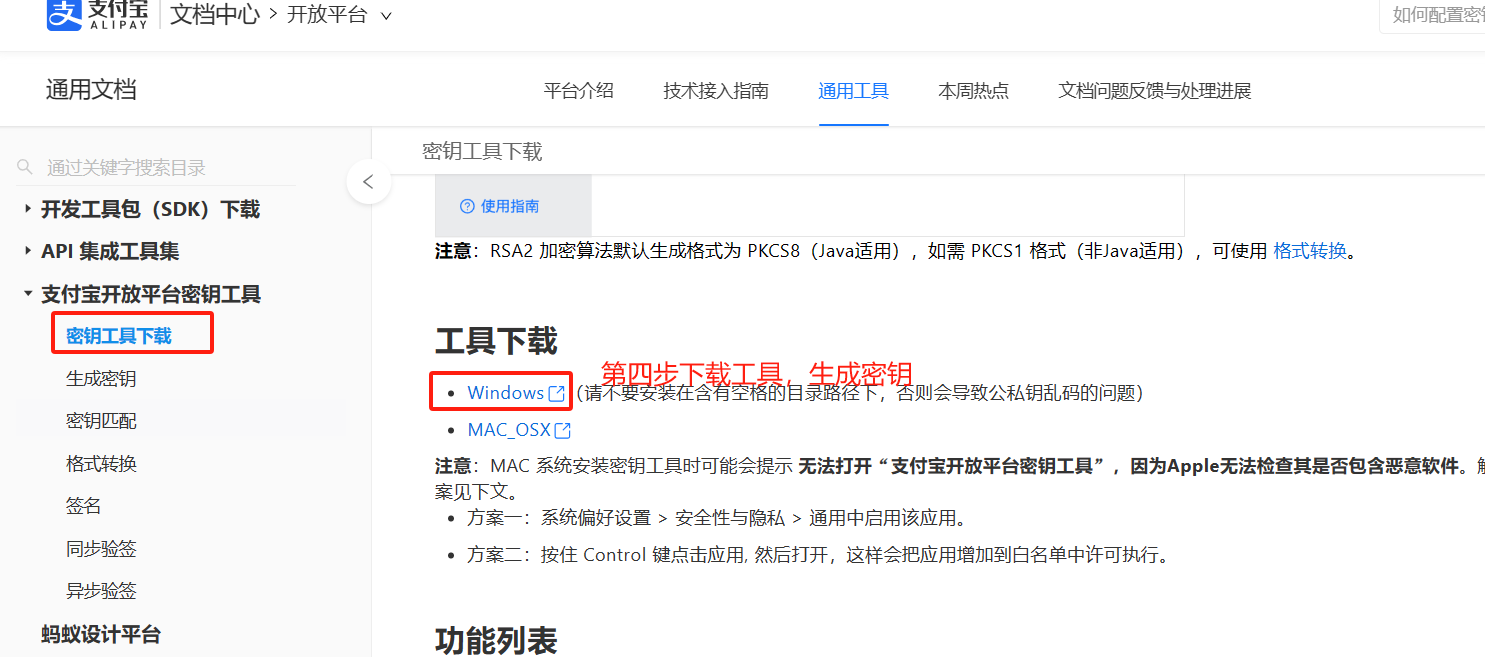Click the 密钥工具下载 page title
The width and height of the screenshot is (1485, 657).
point(482,151)
